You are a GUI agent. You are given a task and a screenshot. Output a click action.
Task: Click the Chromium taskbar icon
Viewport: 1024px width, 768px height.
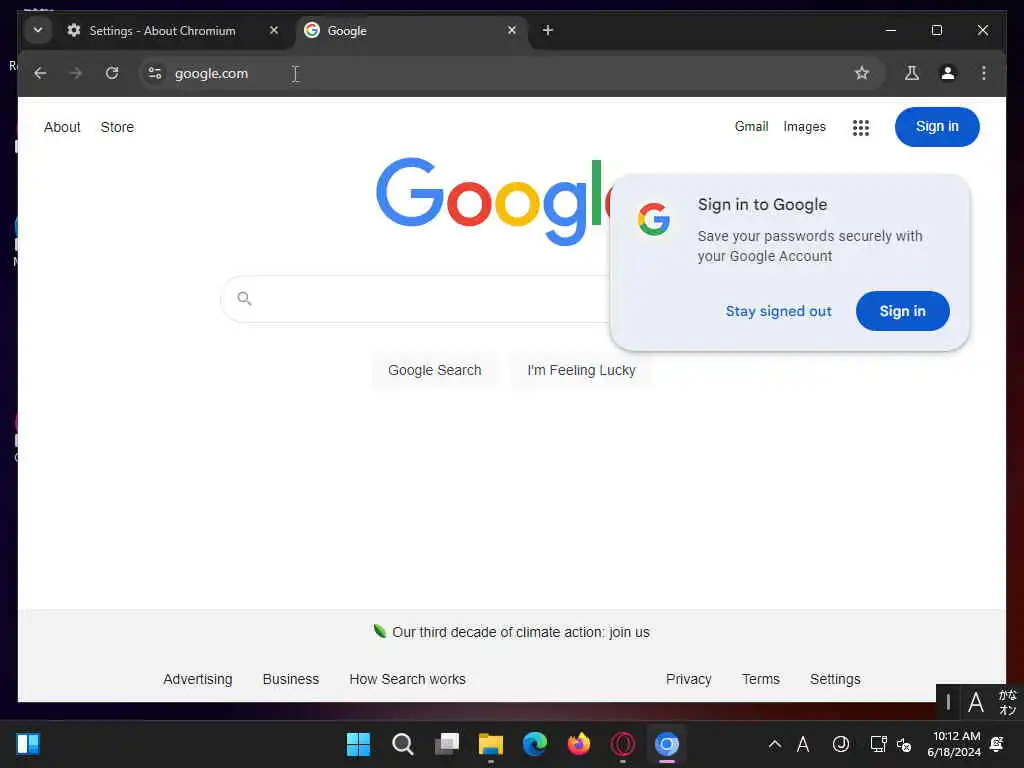click(x=667, y=744)
